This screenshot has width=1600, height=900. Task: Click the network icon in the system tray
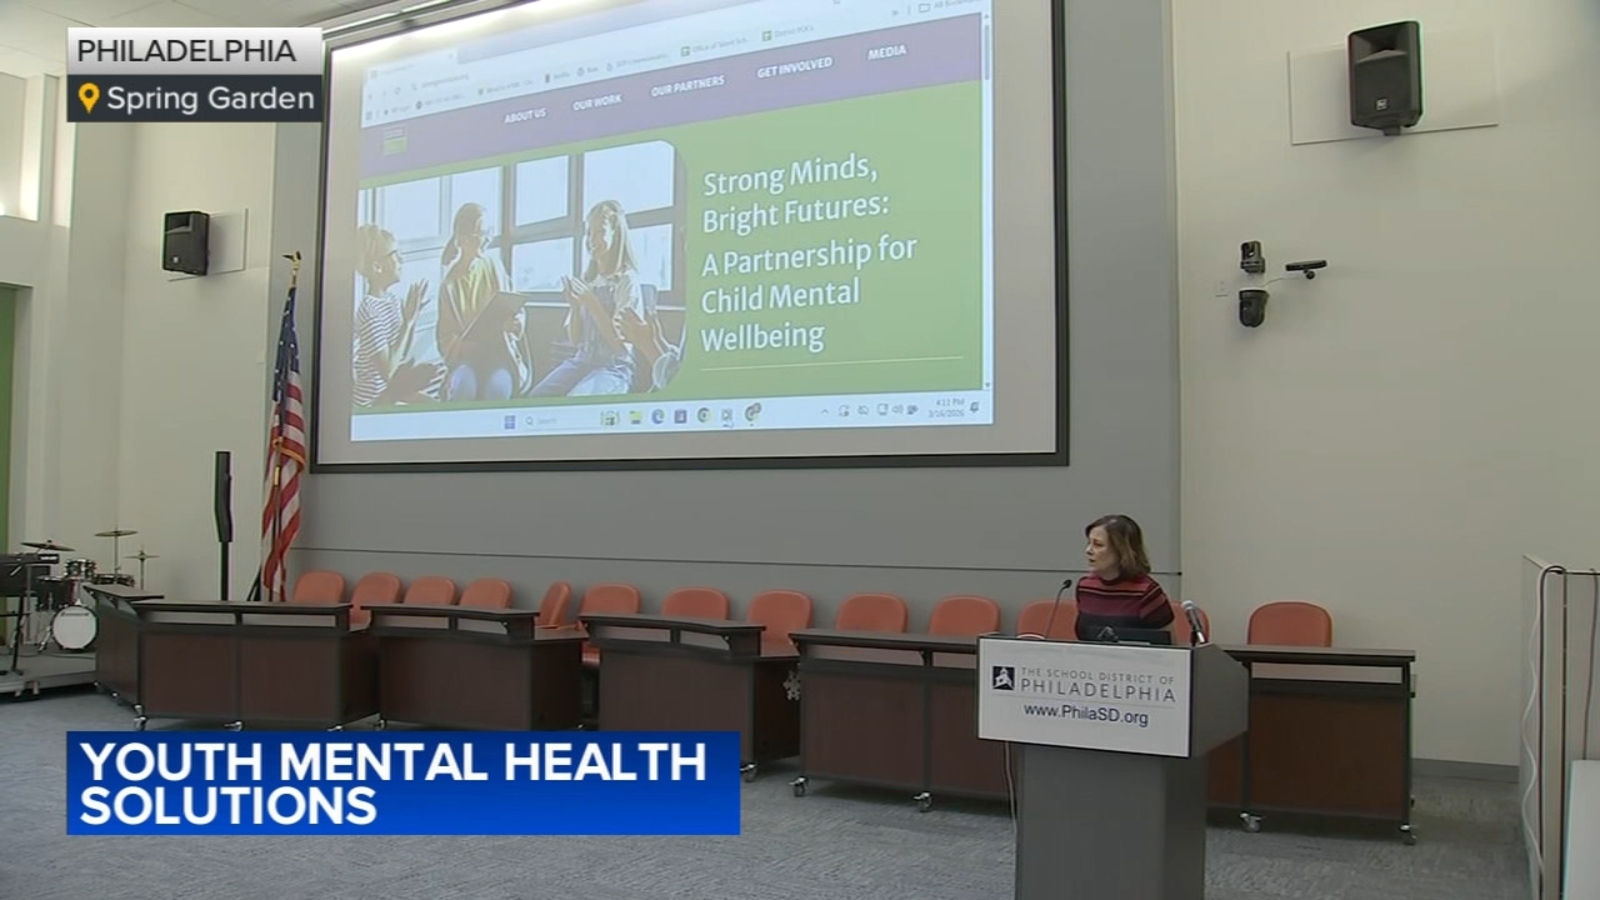coord(879,410)
